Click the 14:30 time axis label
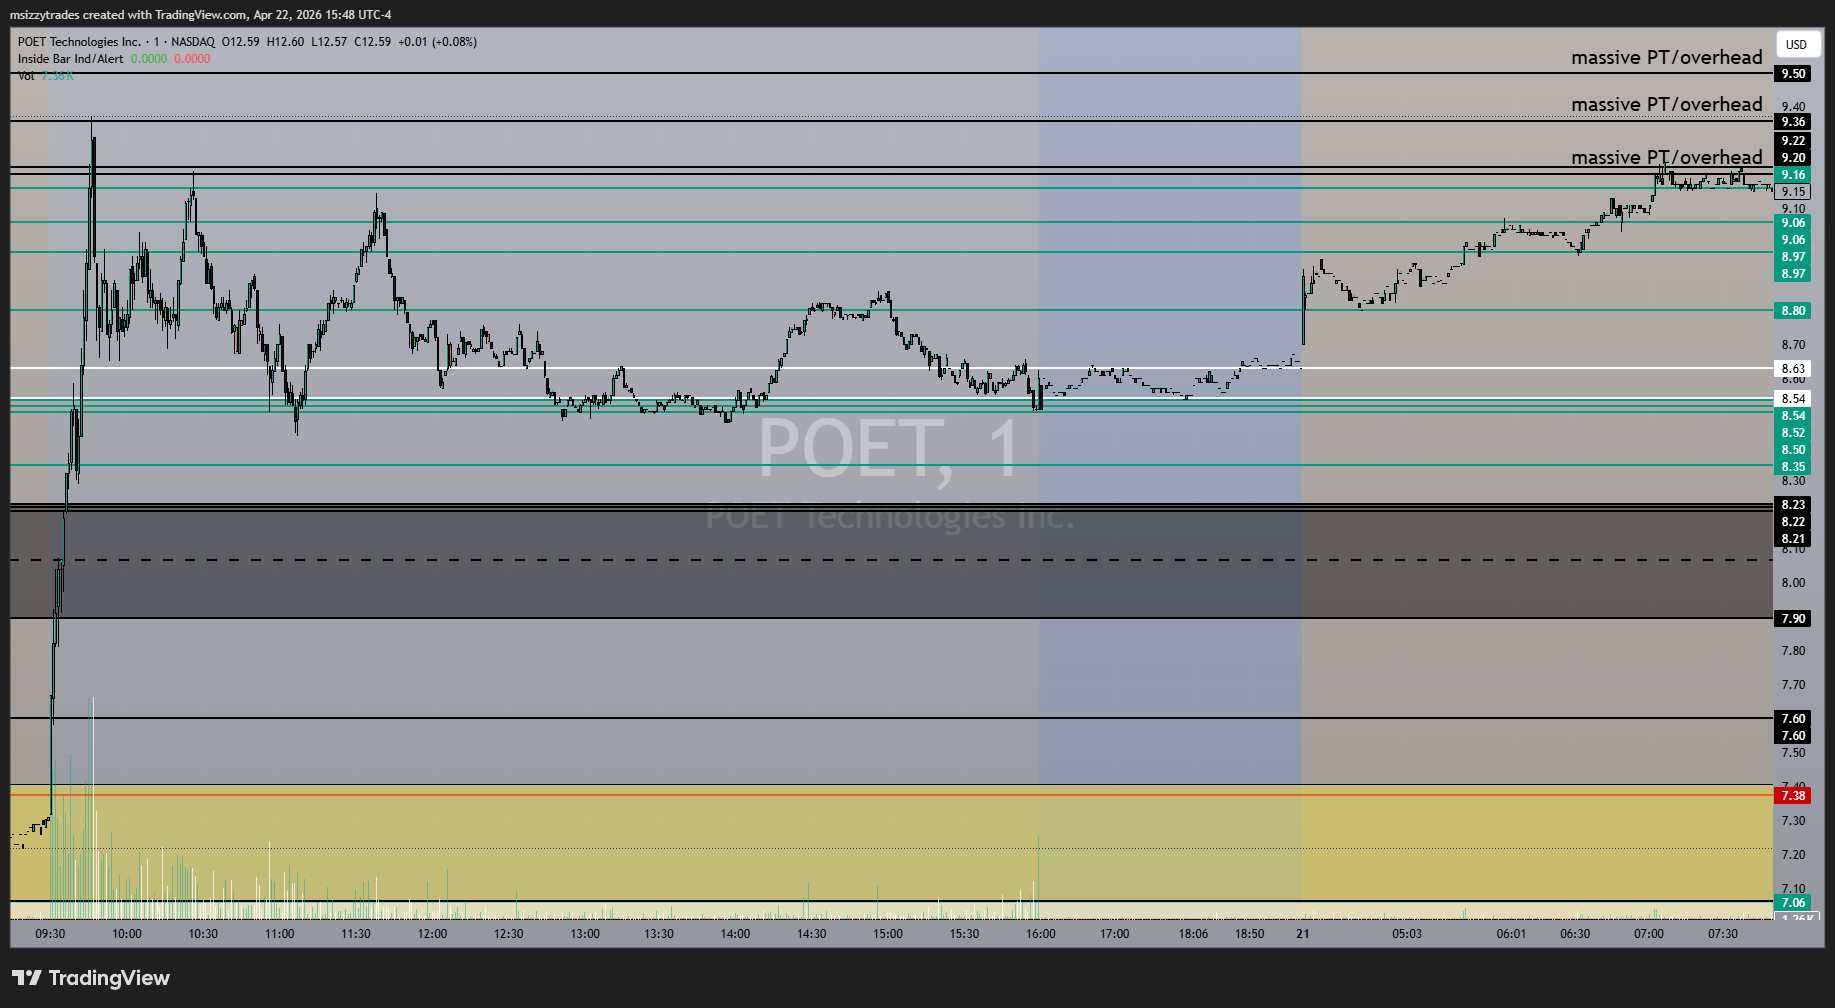 tap(812, 934)
